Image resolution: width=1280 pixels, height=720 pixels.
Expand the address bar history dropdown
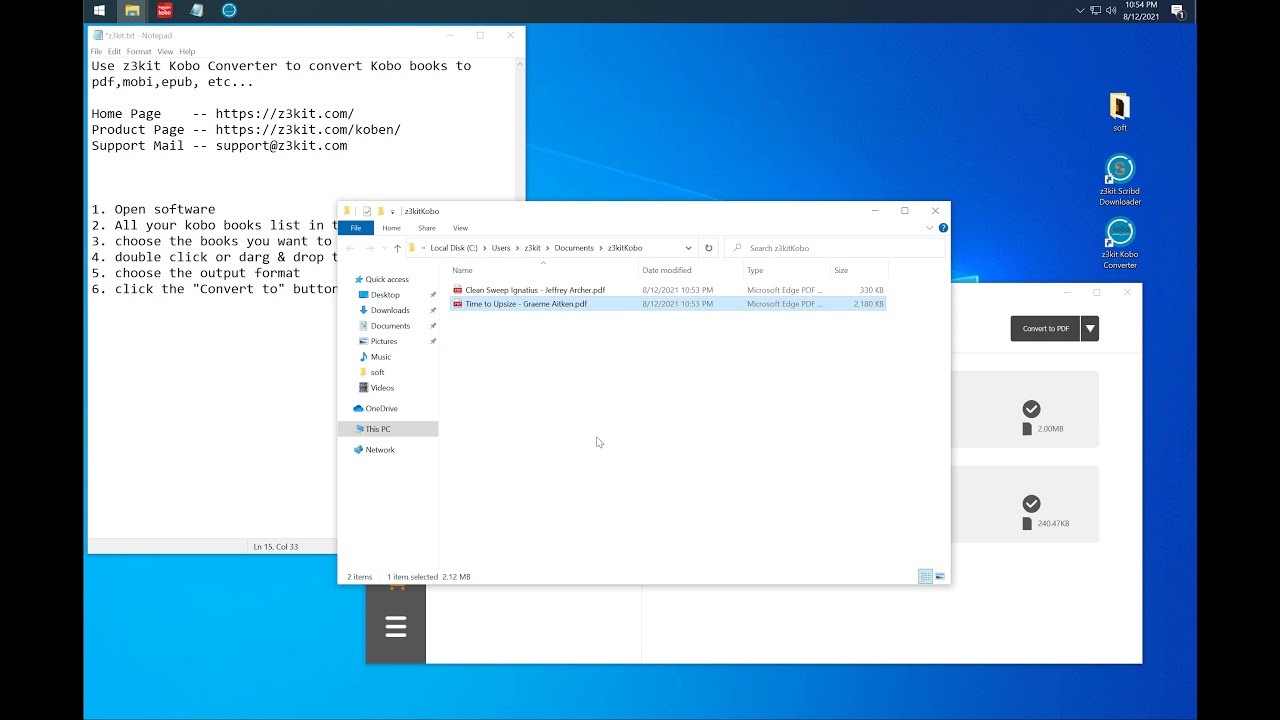coord(688,248)
